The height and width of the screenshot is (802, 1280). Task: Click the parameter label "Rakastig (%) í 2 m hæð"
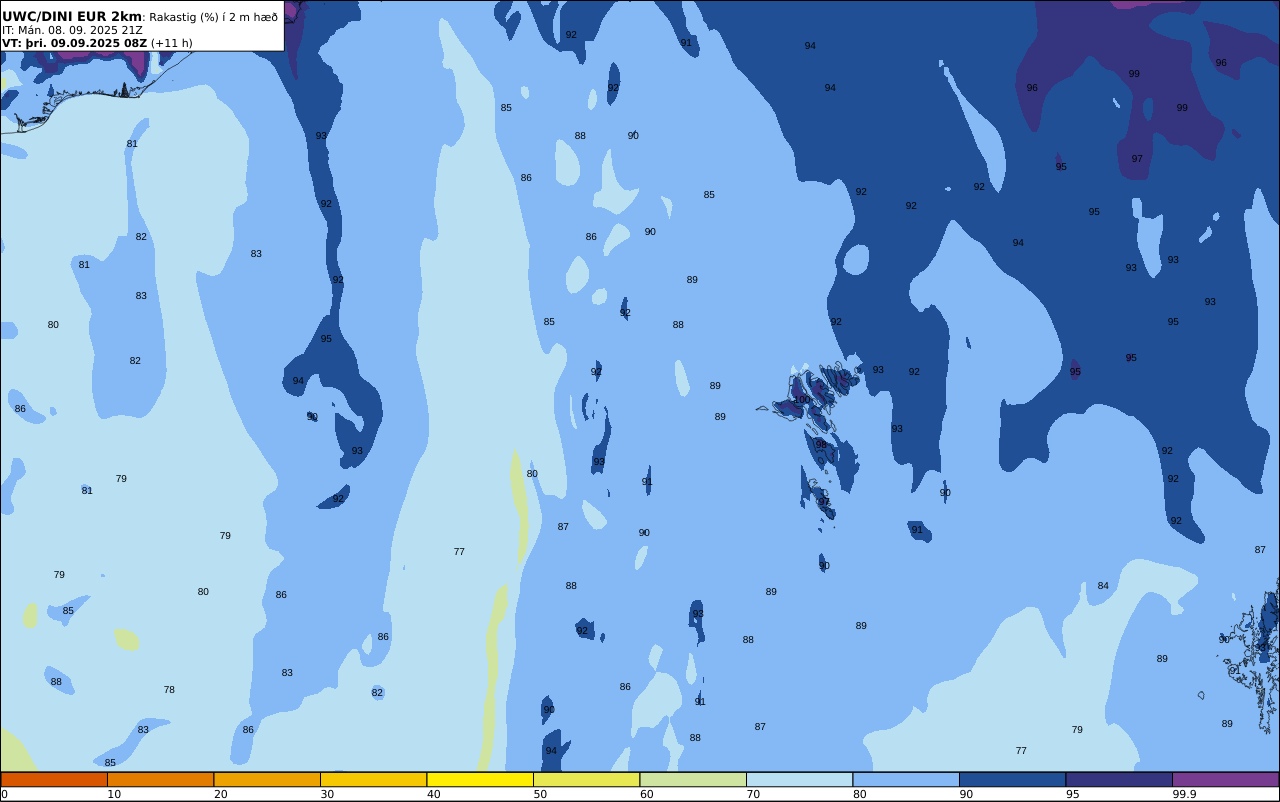point(214,17)
